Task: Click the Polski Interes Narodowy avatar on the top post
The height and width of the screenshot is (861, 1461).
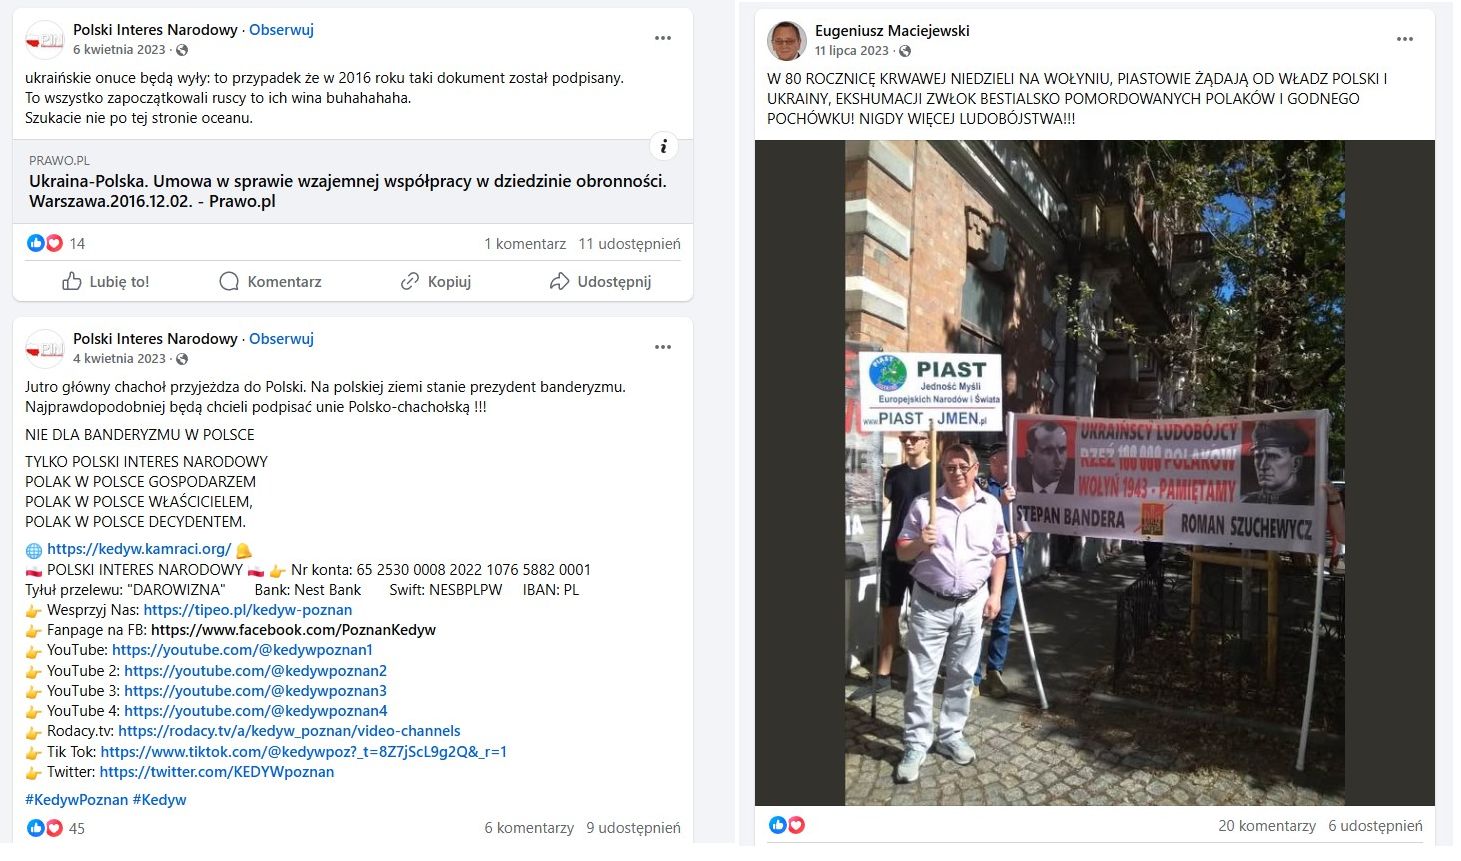Action: (45, 40)
